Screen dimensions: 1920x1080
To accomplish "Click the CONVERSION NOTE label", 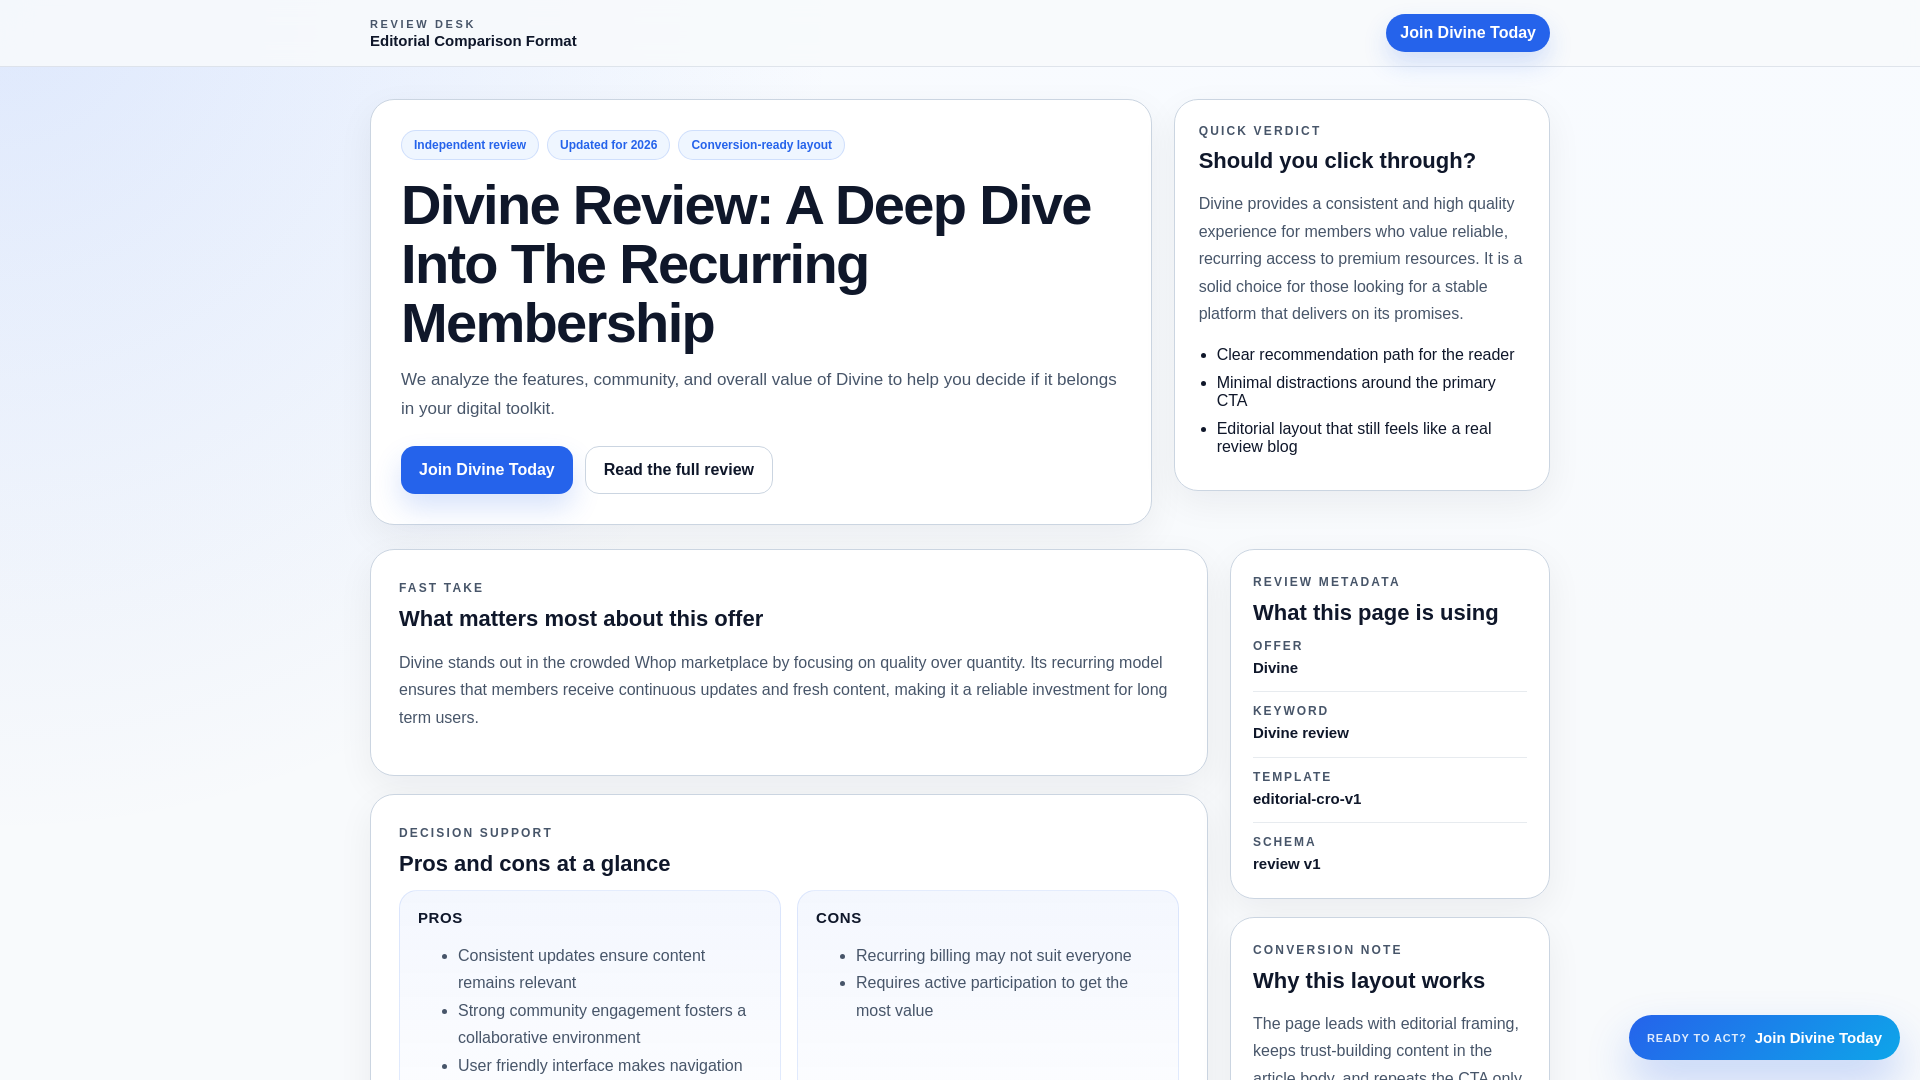I will [1327, 950].
